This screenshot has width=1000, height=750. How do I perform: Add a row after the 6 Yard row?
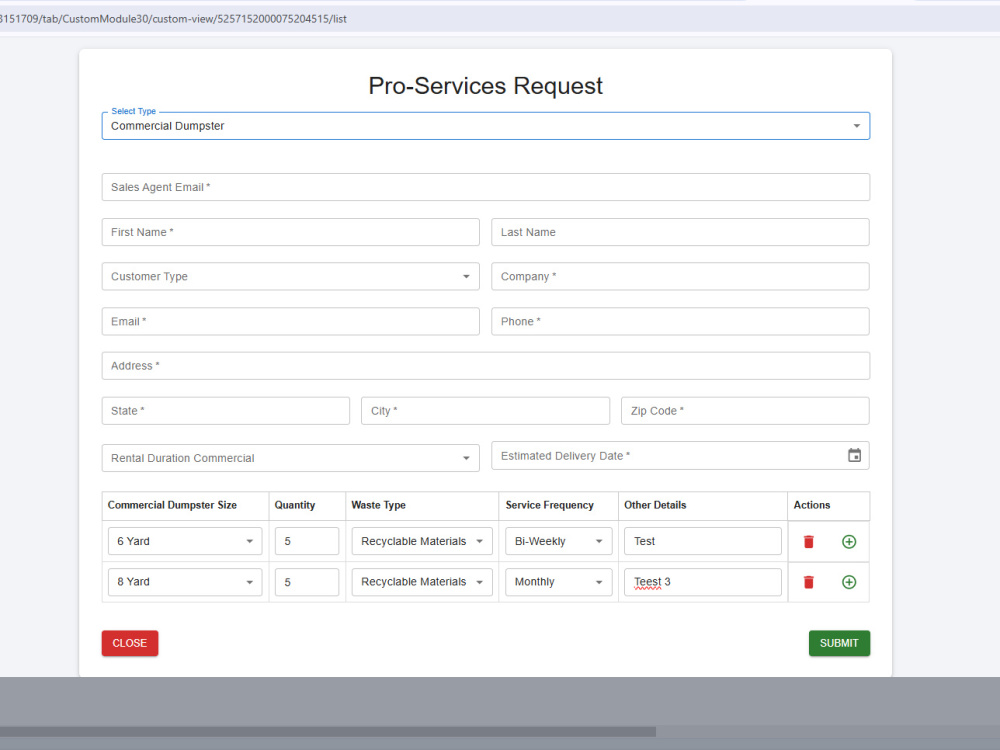[x=849, y=541]
